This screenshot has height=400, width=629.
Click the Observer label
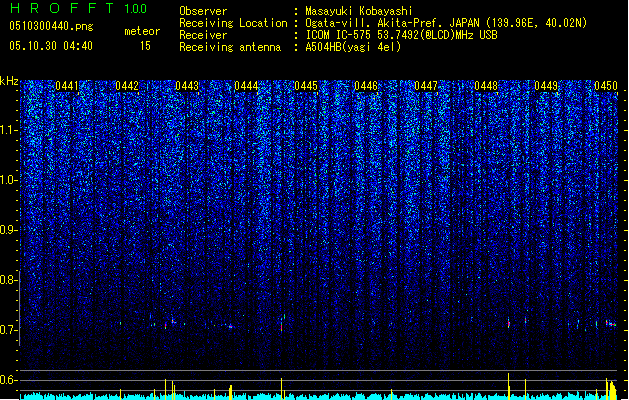pyautogui.click(x=203, y=11)
